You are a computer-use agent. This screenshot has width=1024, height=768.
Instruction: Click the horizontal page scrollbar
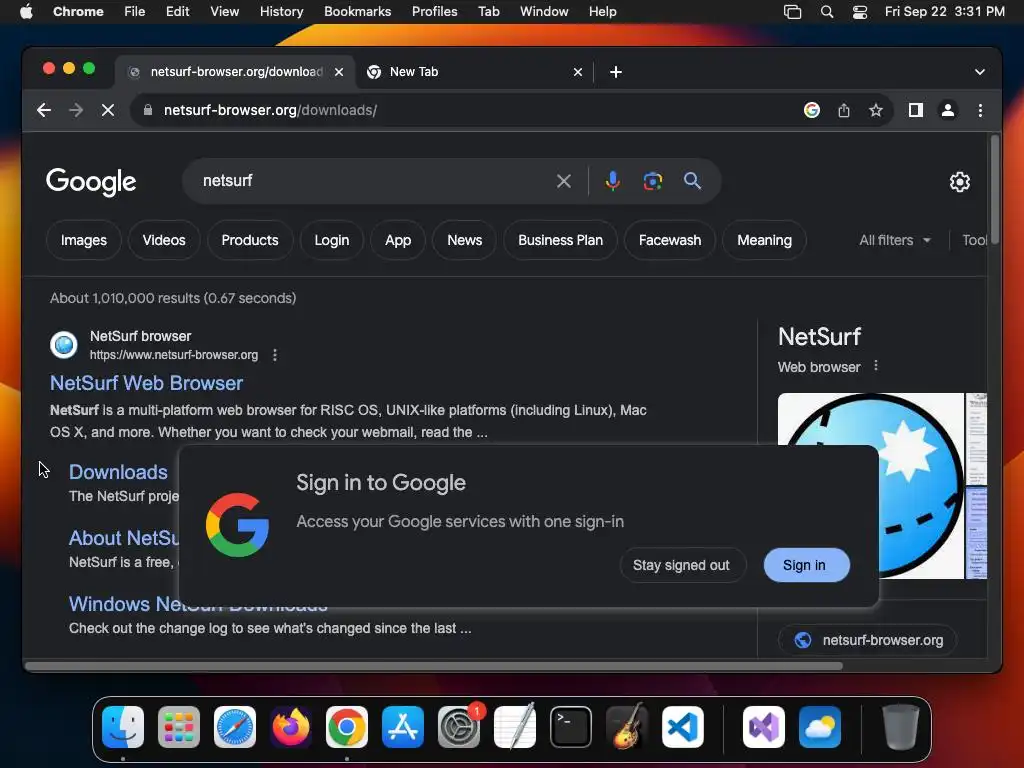tap(434, 666)
